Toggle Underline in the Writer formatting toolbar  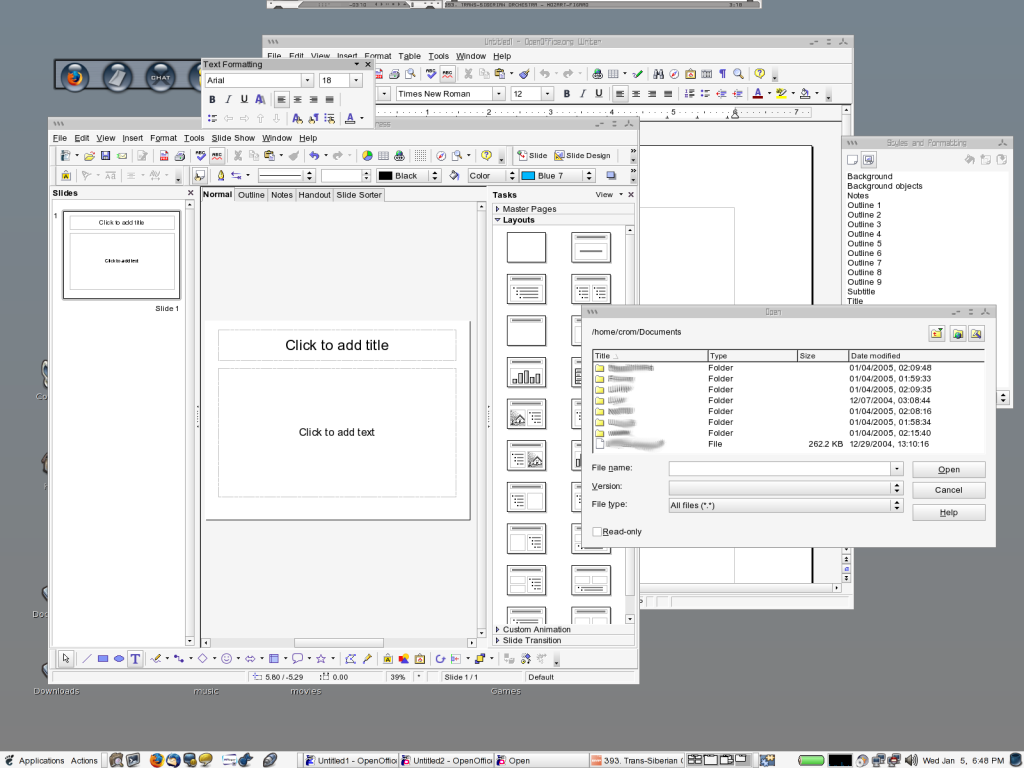tap(598, 93)
